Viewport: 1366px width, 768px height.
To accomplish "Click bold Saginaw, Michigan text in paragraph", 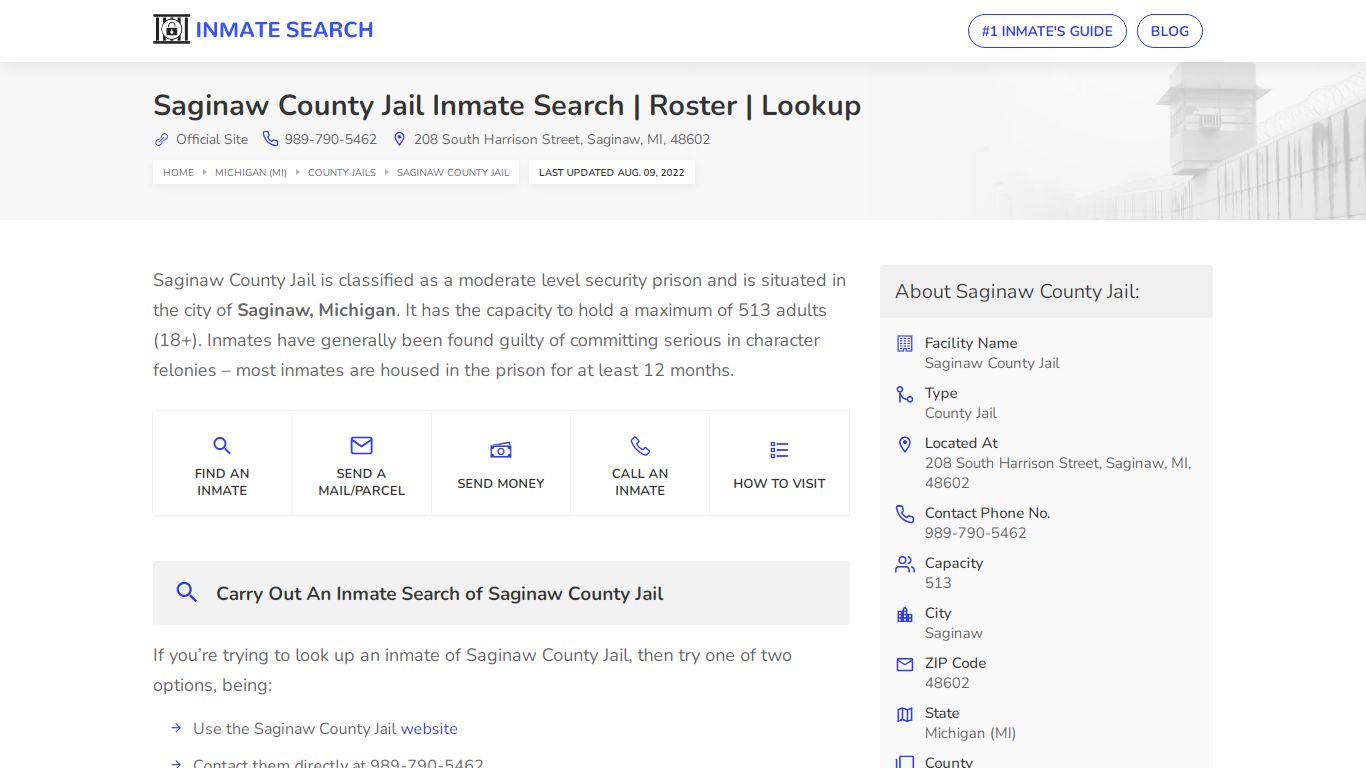I will (x=316, y=310).
